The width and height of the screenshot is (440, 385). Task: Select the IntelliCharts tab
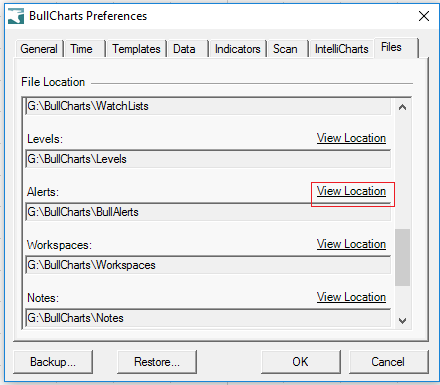342,49
